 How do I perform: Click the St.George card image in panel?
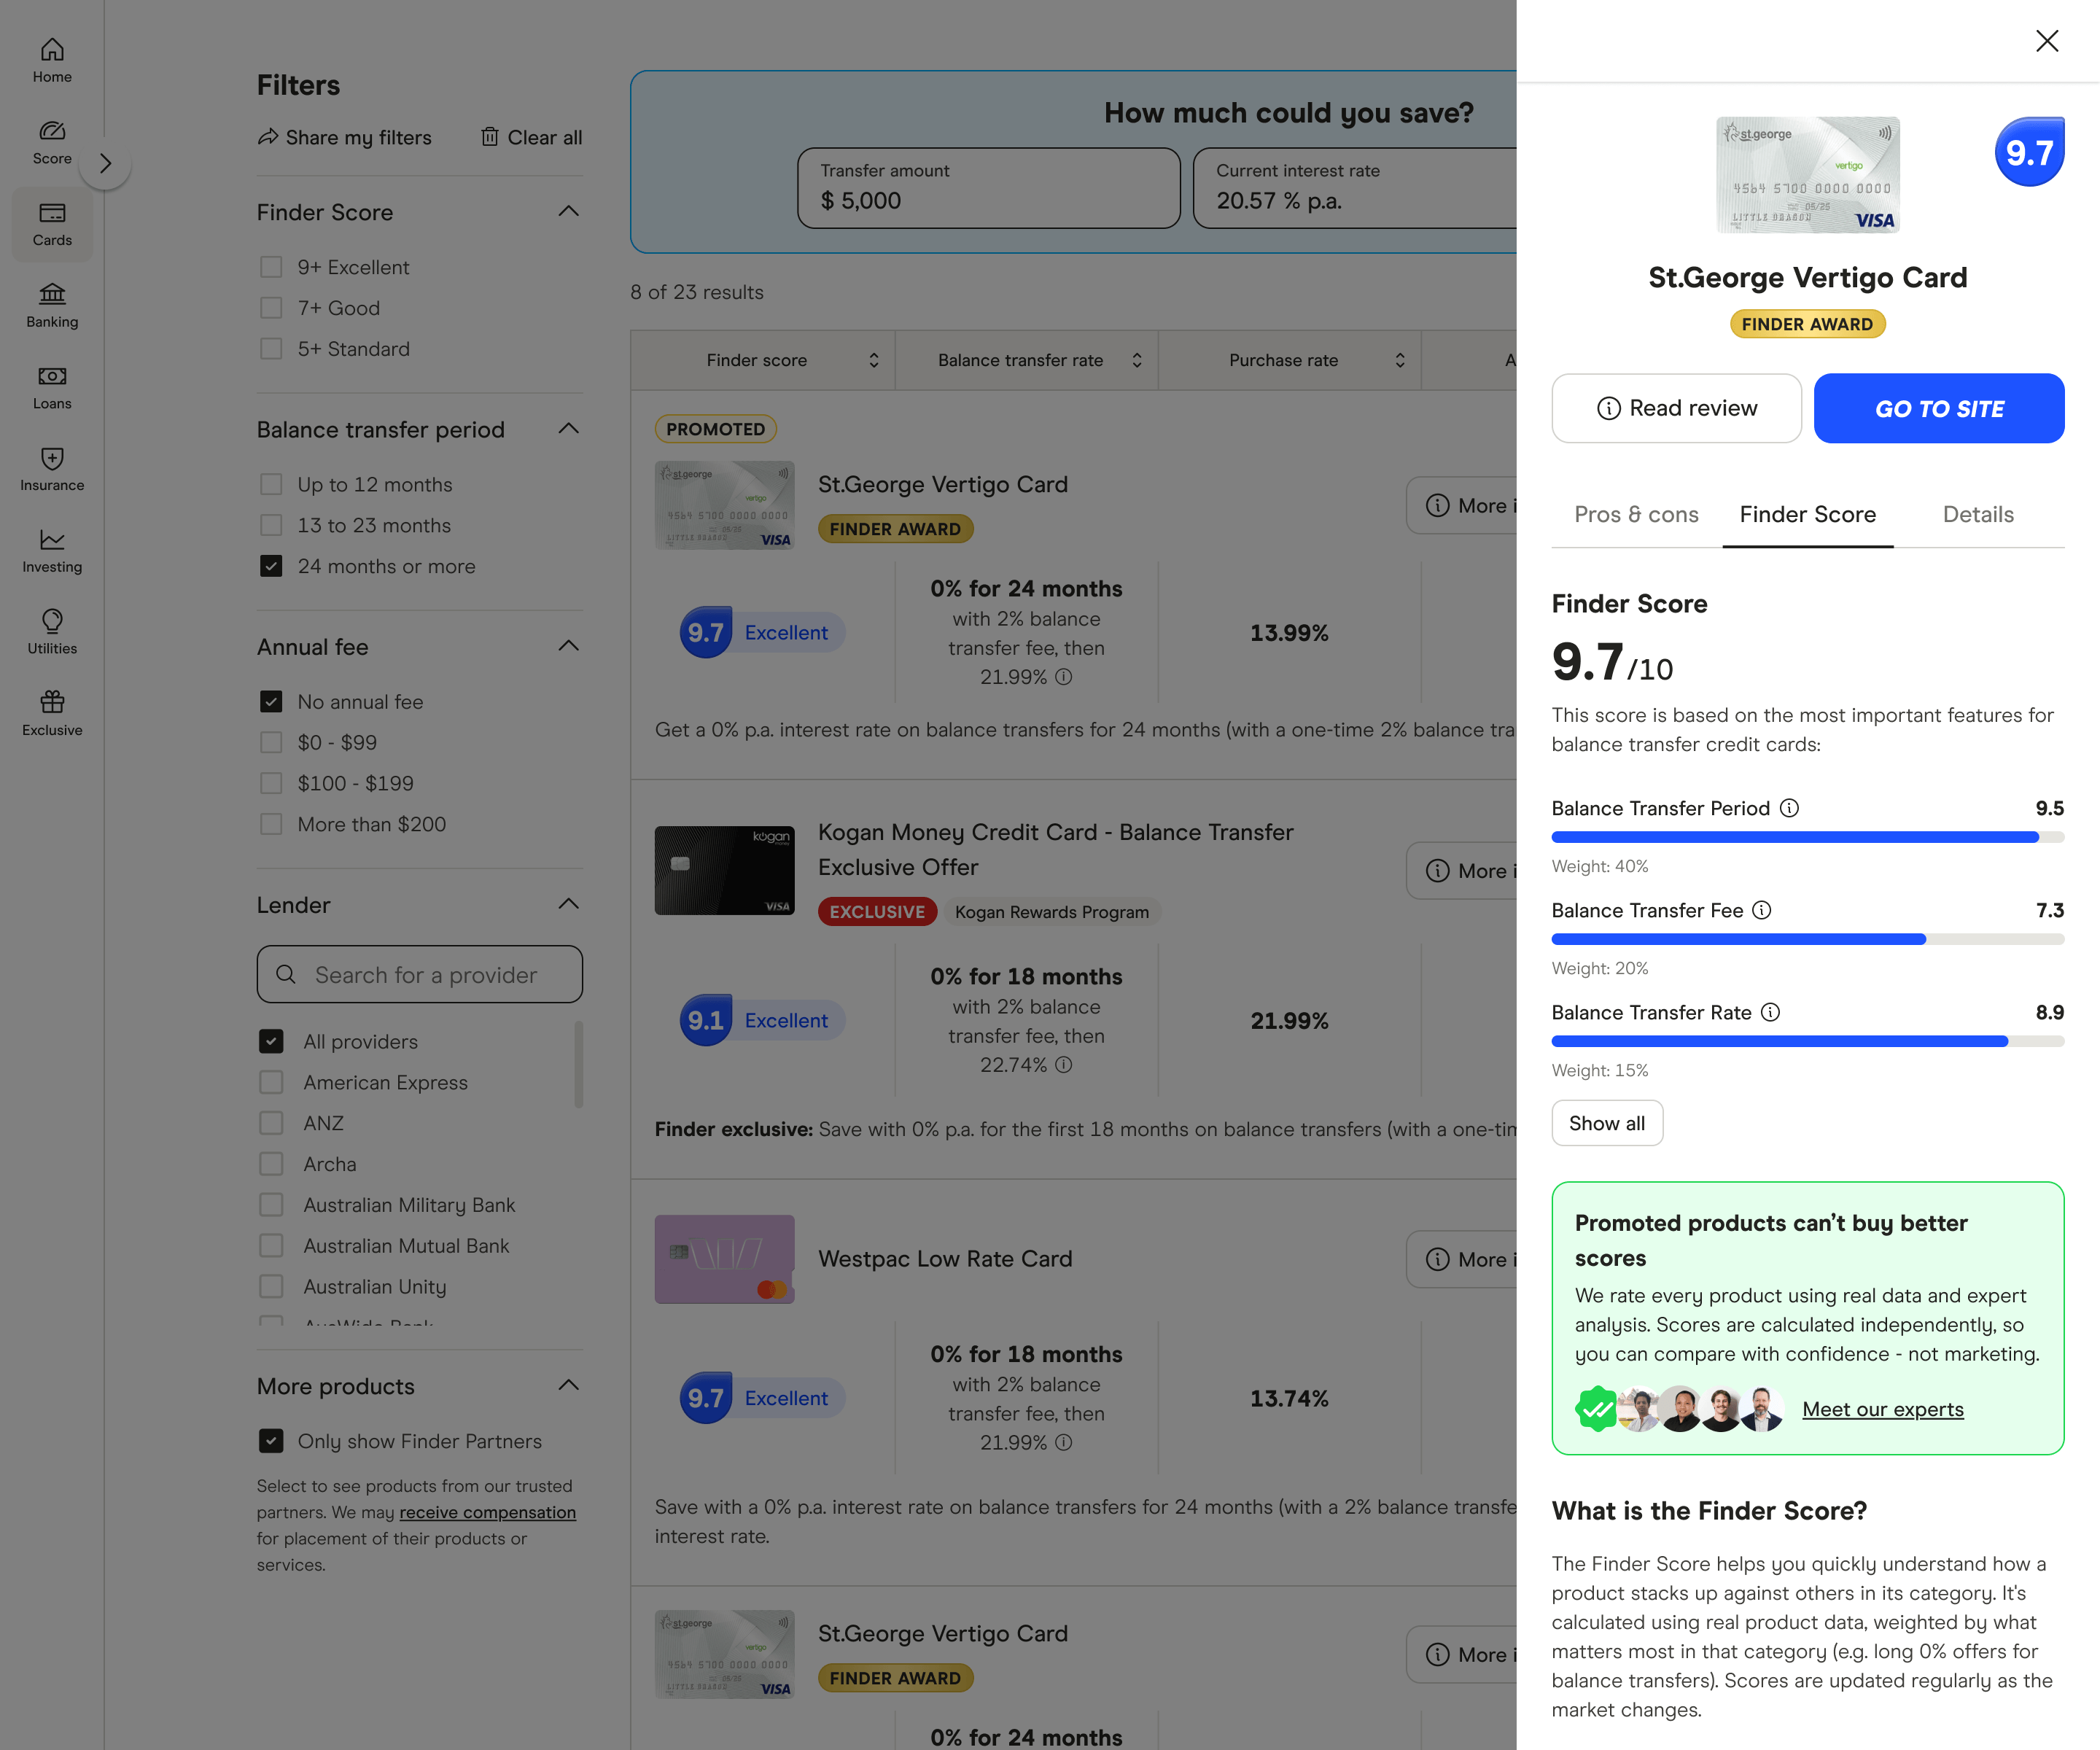[x=1808, y=175]
